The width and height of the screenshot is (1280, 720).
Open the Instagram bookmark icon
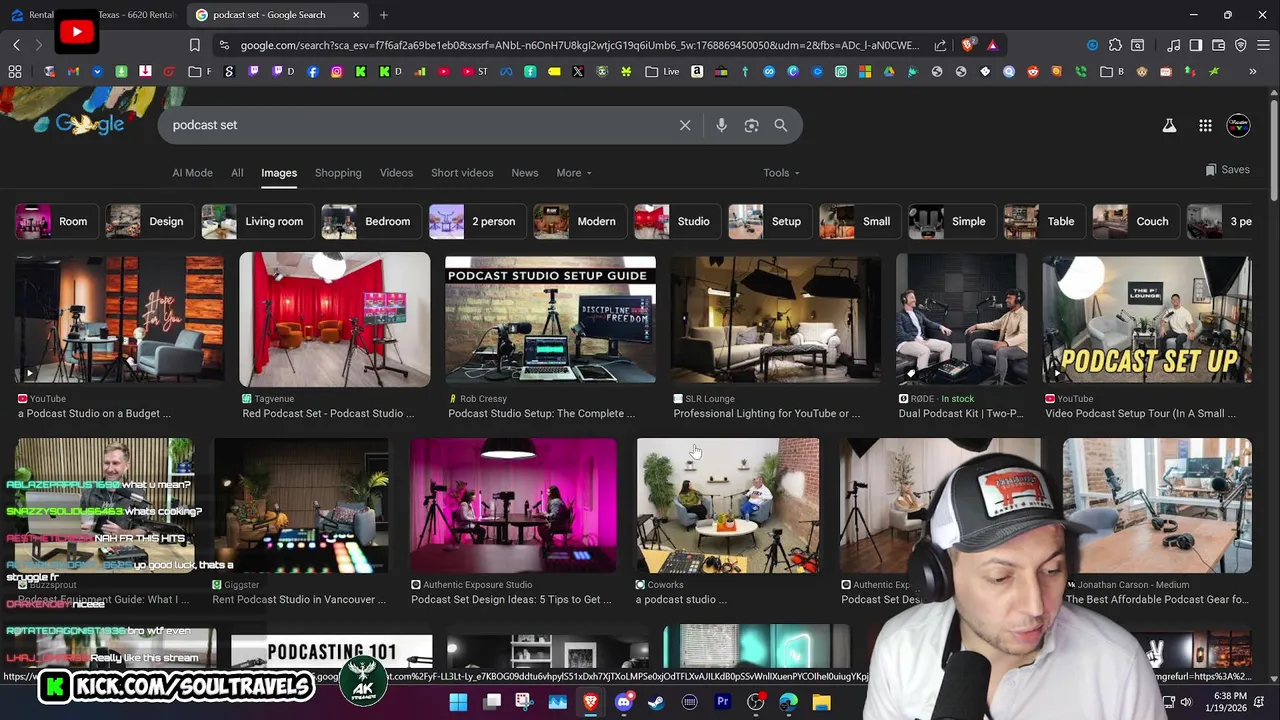(337, 71)
